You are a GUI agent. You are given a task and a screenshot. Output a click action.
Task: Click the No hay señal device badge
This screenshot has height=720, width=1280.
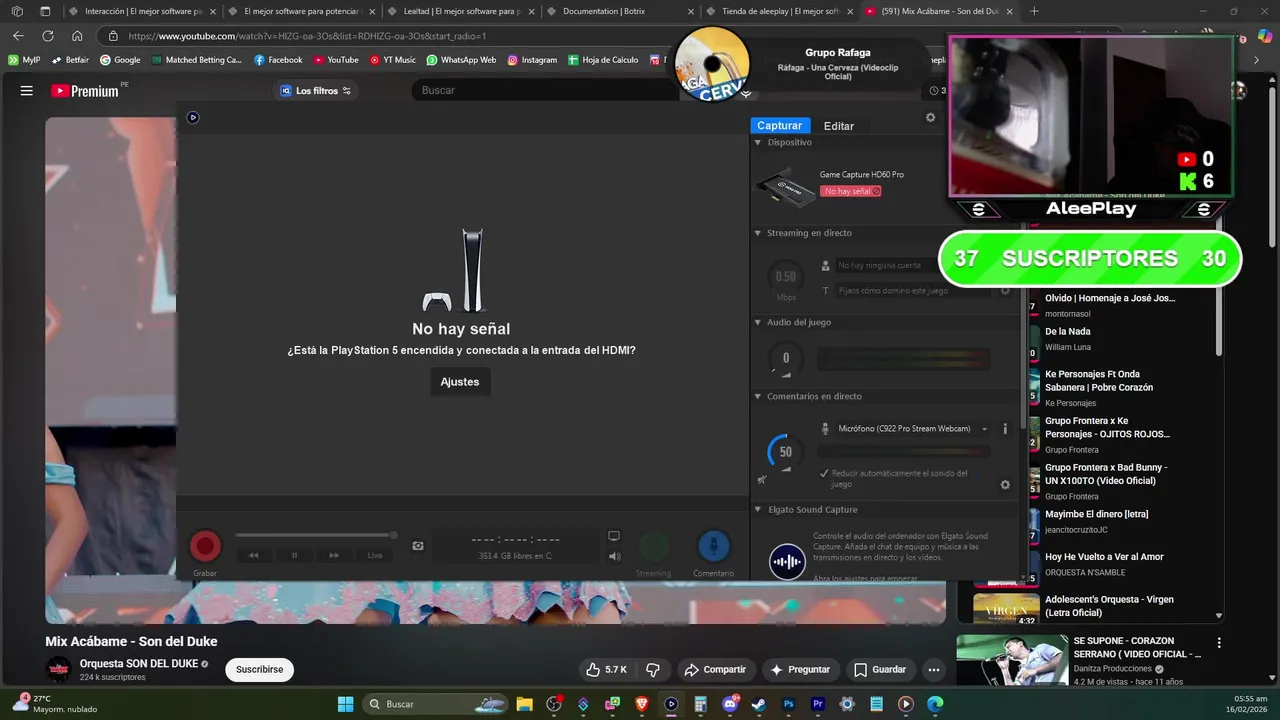(x=850, y=191)
